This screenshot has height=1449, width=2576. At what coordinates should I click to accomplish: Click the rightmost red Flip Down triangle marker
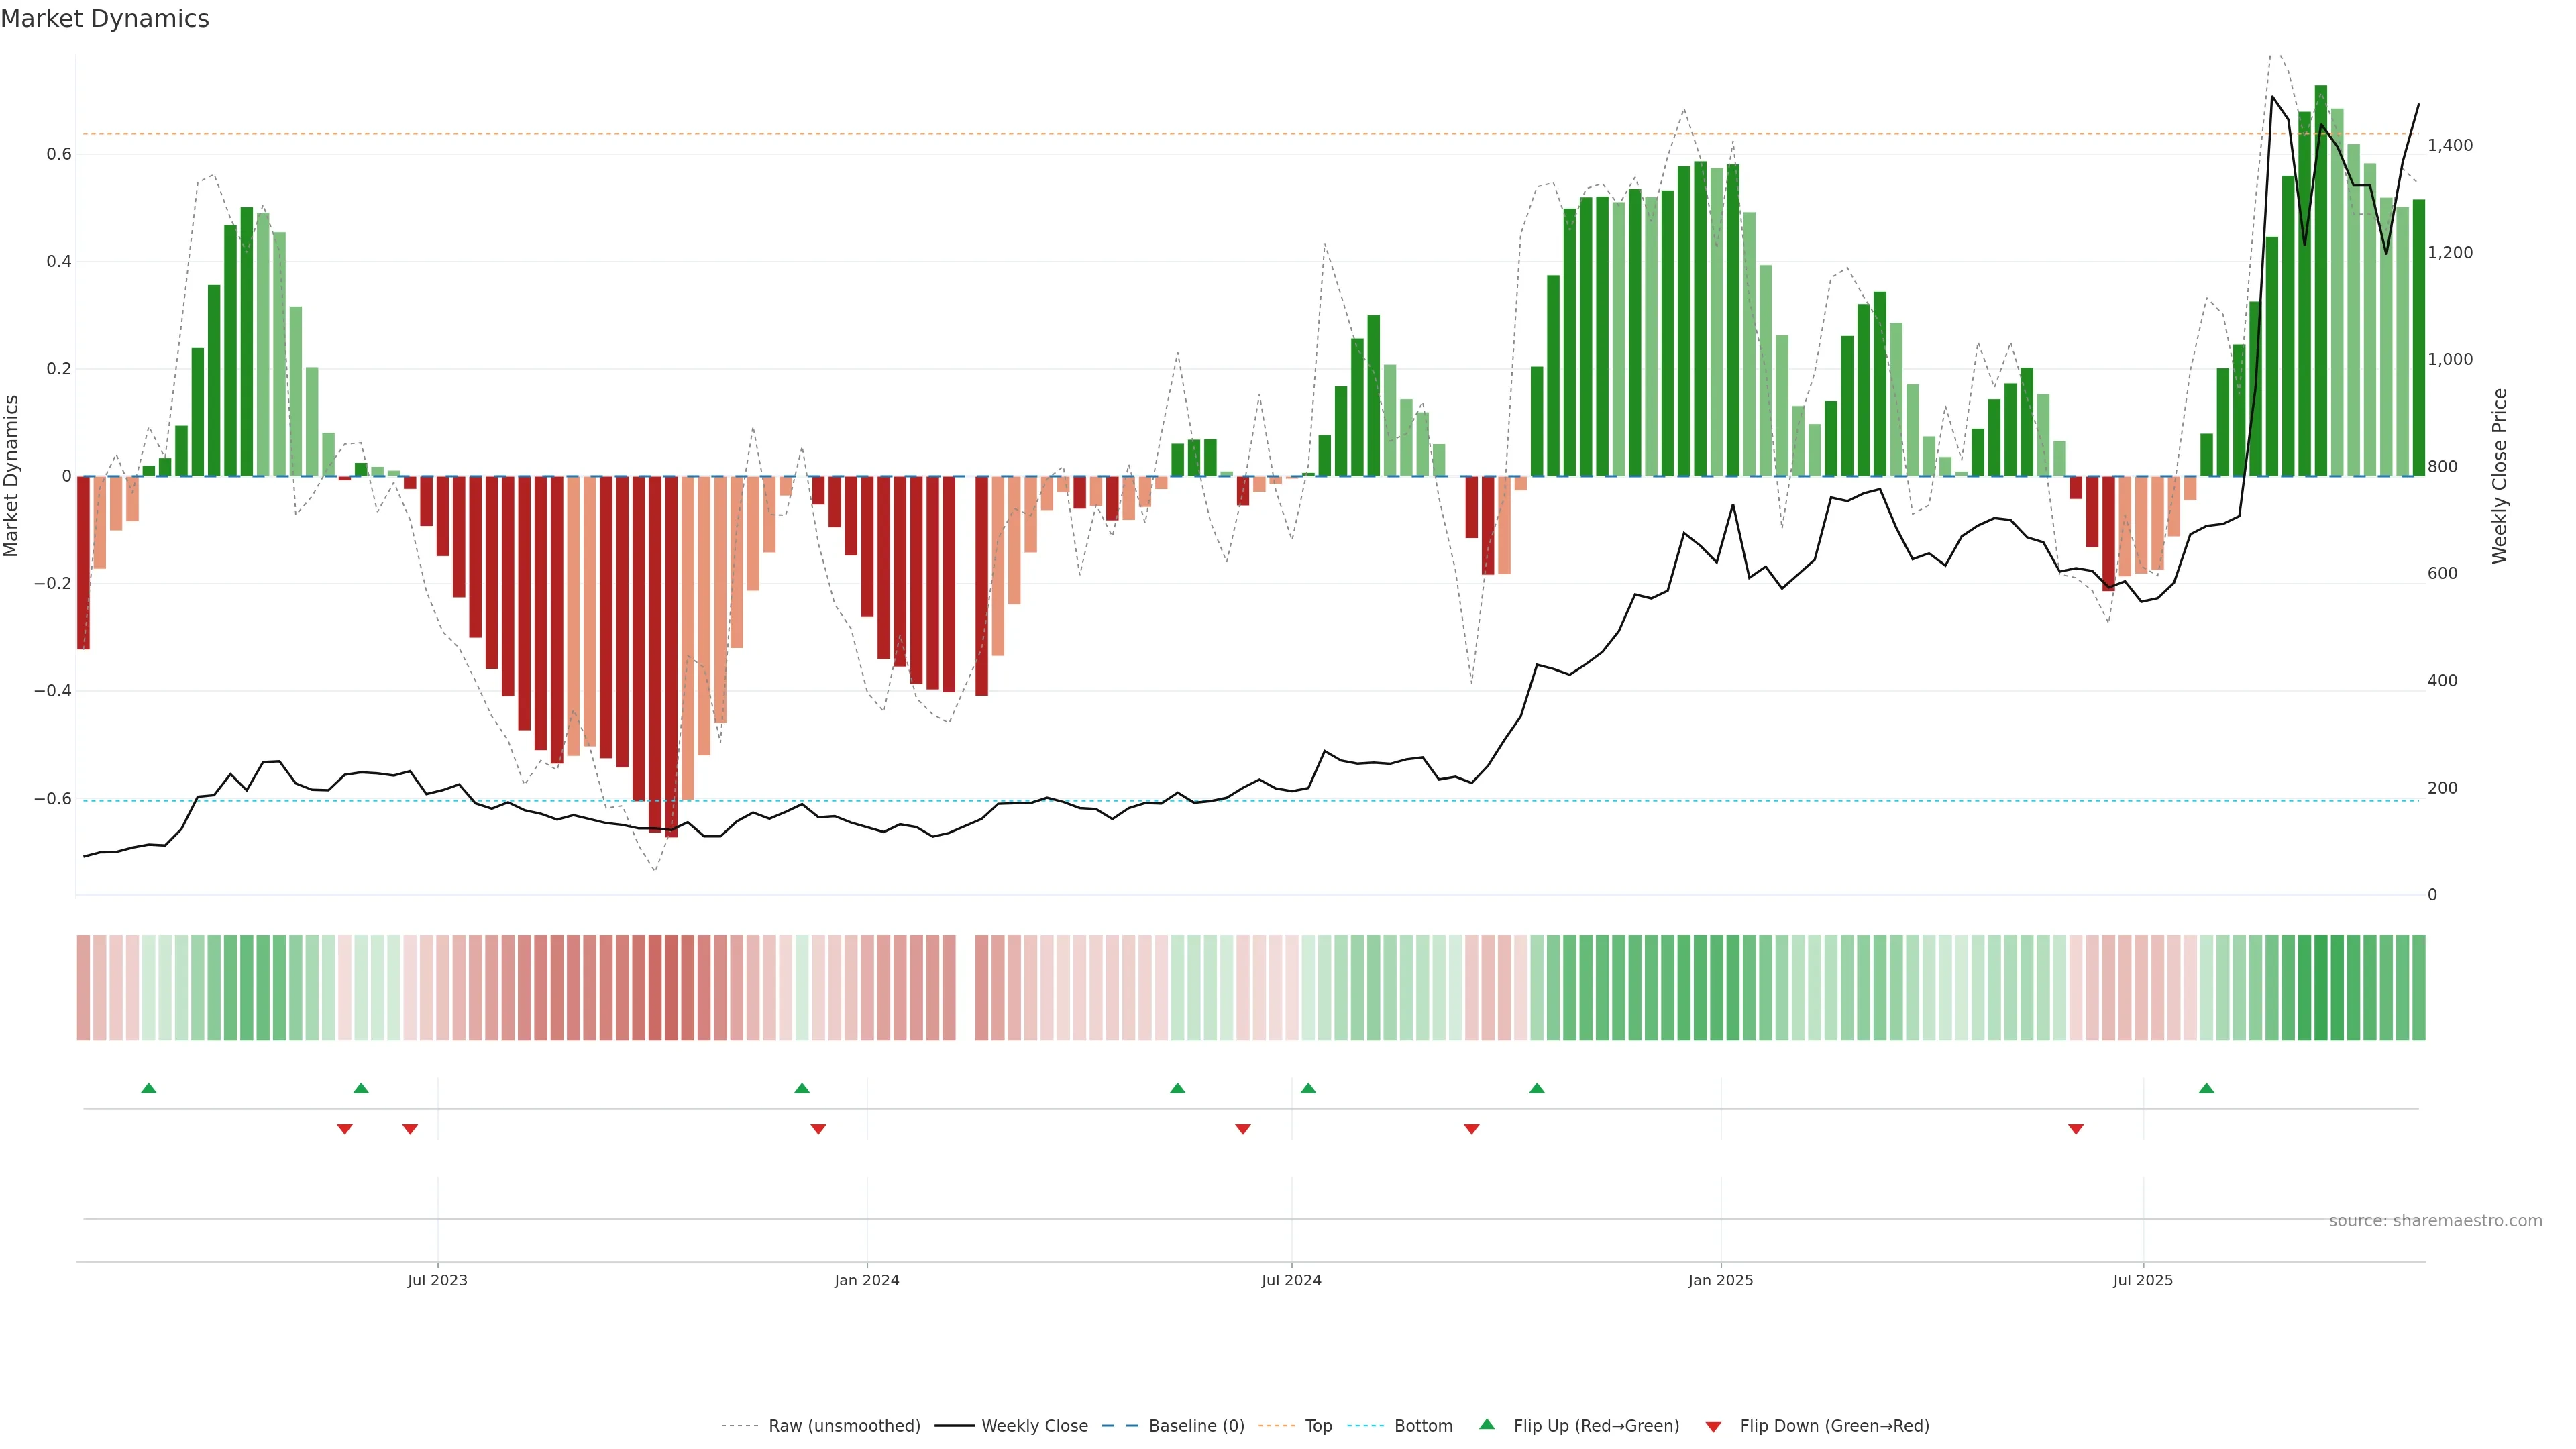click(x=2076, y=1129)
